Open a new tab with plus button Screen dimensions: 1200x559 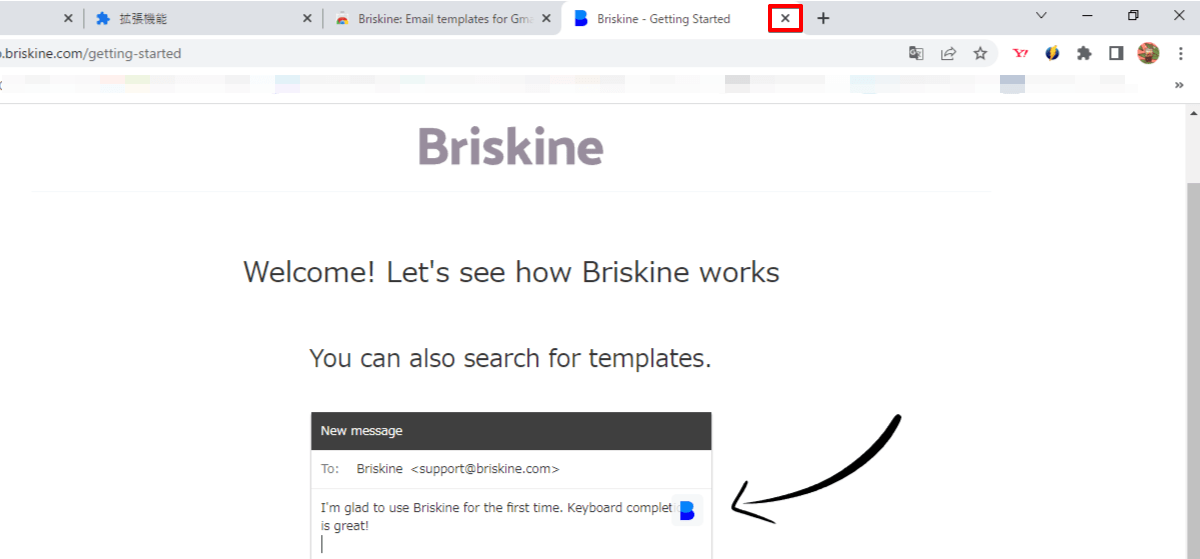pyautogui.click(x=823, y=18)
